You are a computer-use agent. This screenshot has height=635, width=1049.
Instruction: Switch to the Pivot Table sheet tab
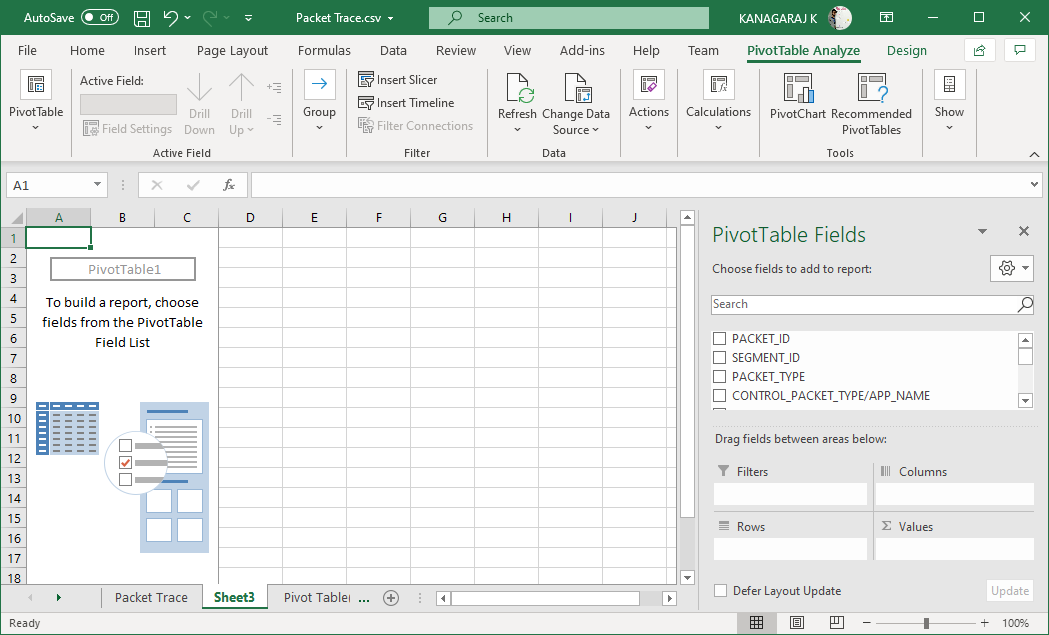pos(316,598)
